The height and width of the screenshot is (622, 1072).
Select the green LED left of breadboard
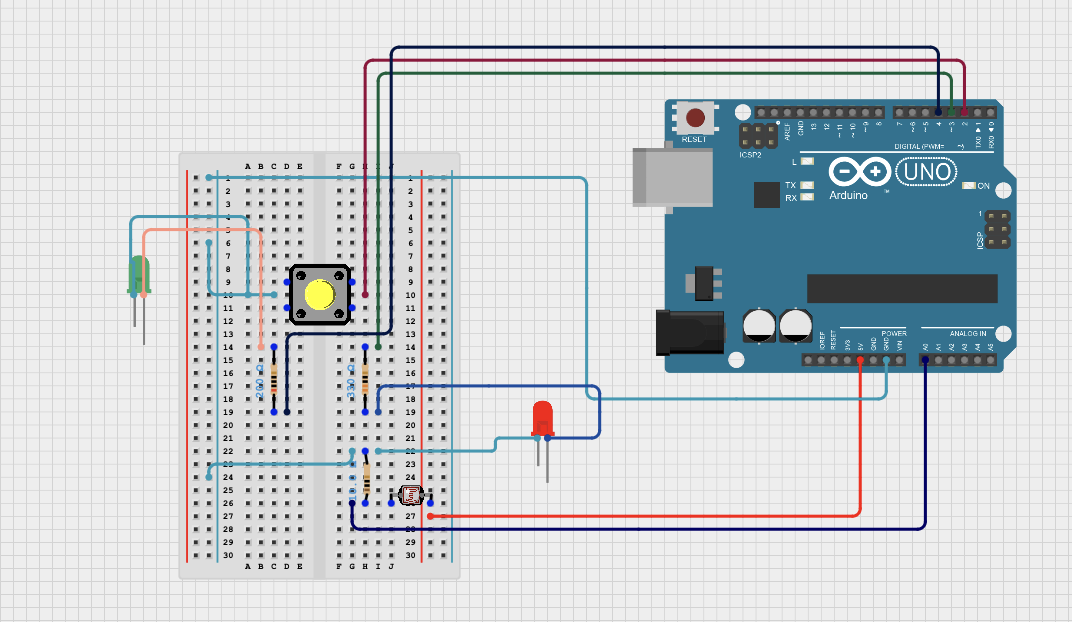(x=138, y=274)
